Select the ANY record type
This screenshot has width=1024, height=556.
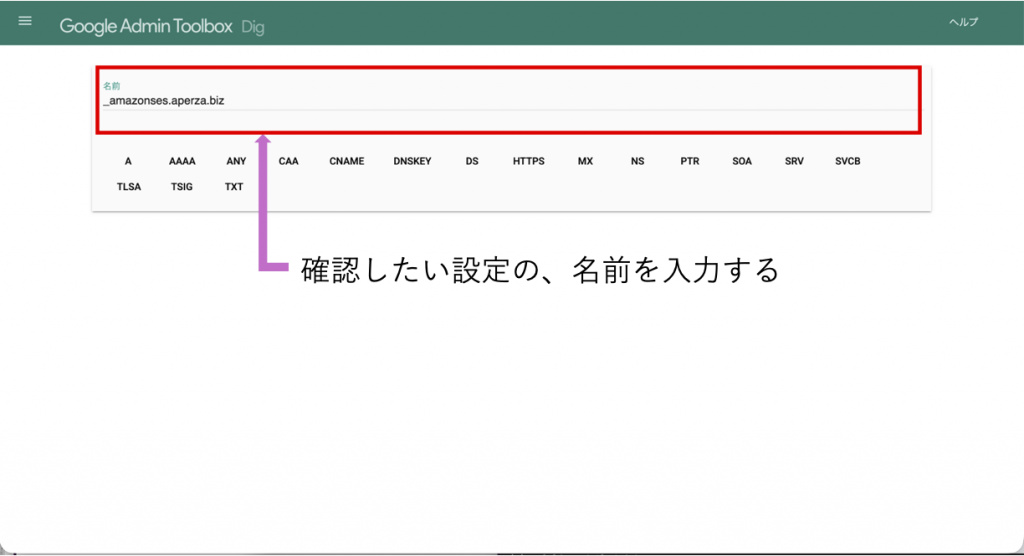tap(236, 161)
